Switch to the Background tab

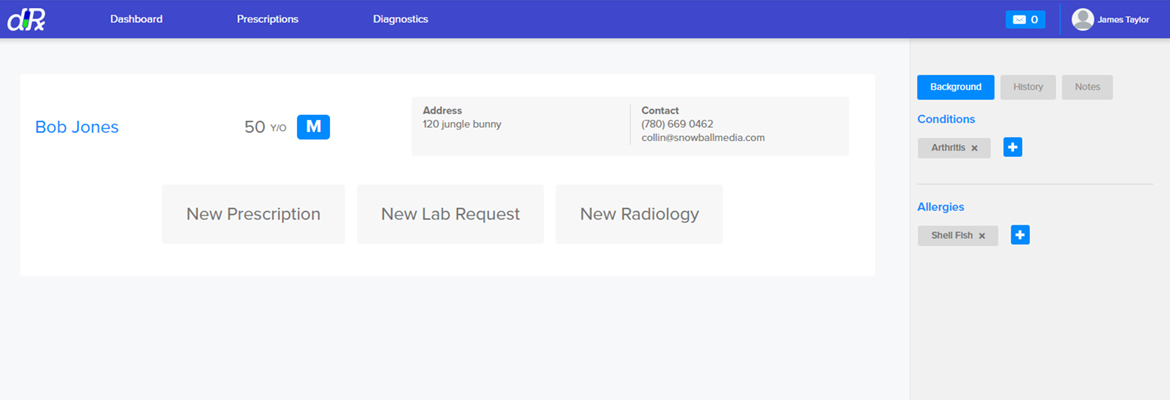point(955,87)
